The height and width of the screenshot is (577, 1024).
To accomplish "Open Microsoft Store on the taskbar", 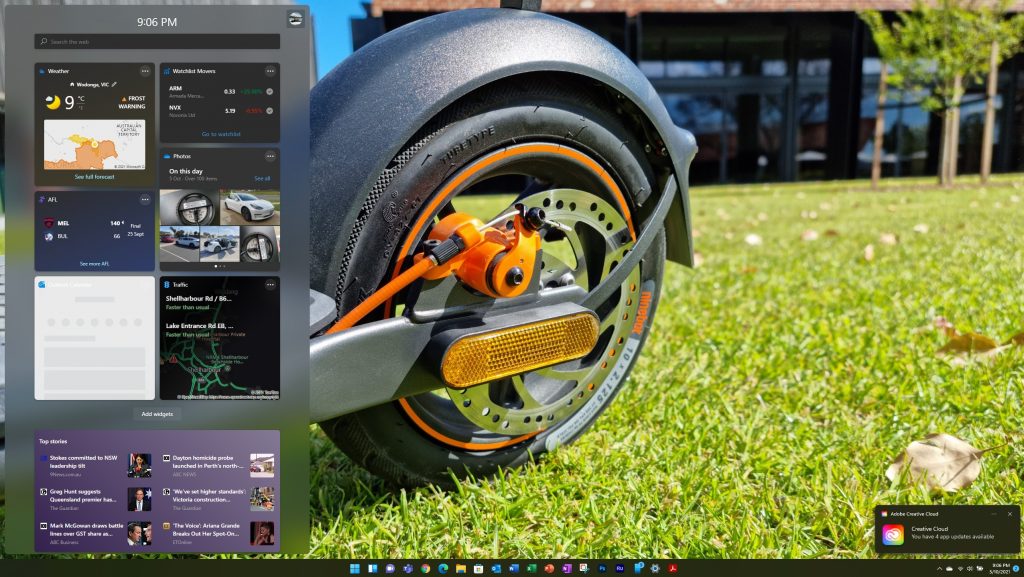I will pyautogui.click(x=478, y=569).
